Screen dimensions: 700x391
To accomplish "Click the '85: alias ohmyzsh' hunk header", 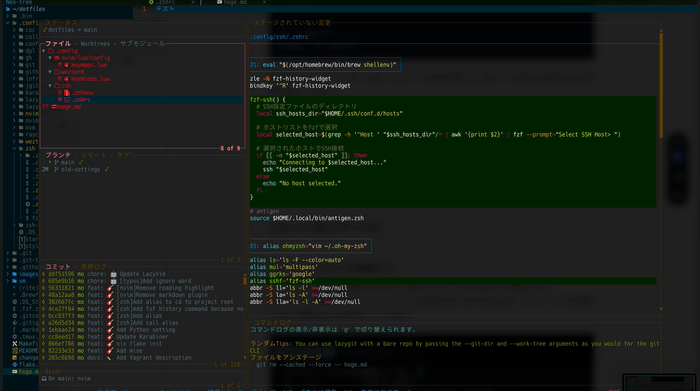I will tap(310, 246).
